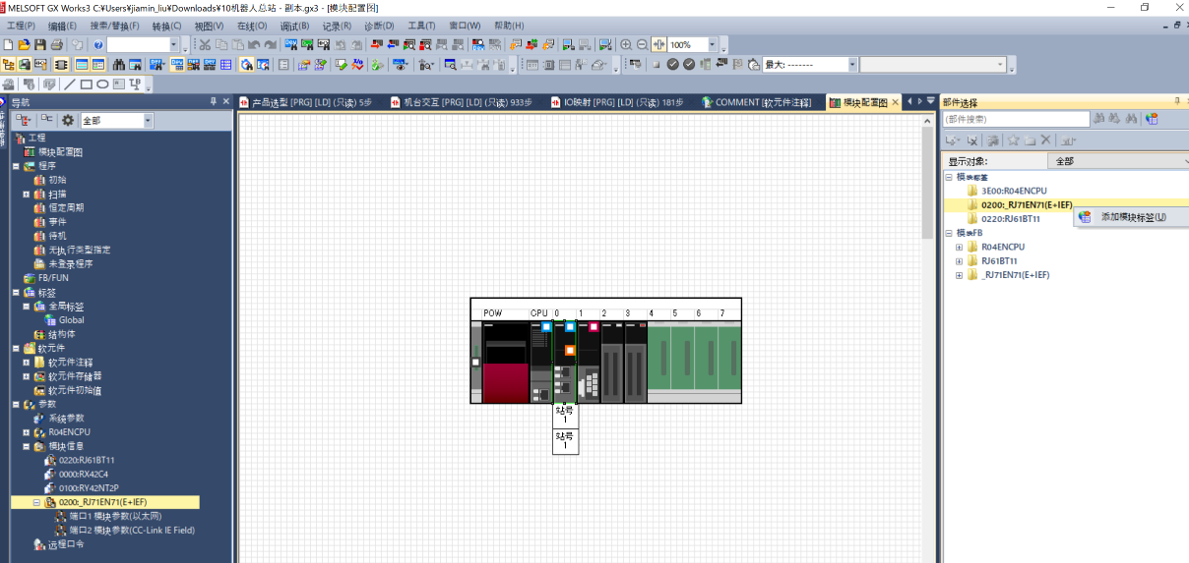Pin the 导航 navigation panel
This screenshot has width=1189, height=563.
click(212, 102)
